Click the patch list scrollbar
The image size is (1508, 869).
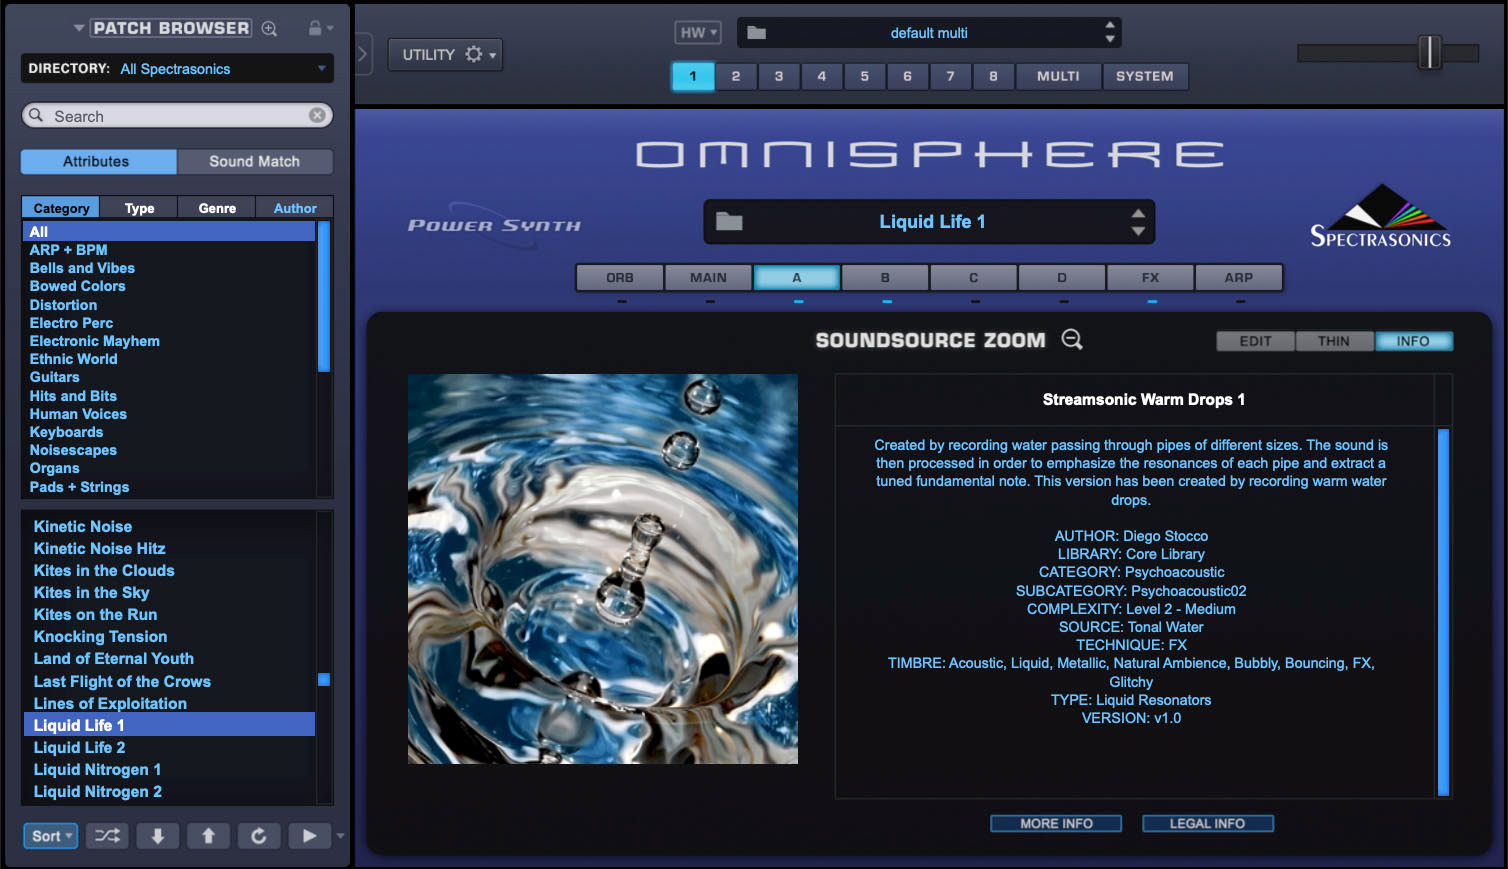coord(323,679)
